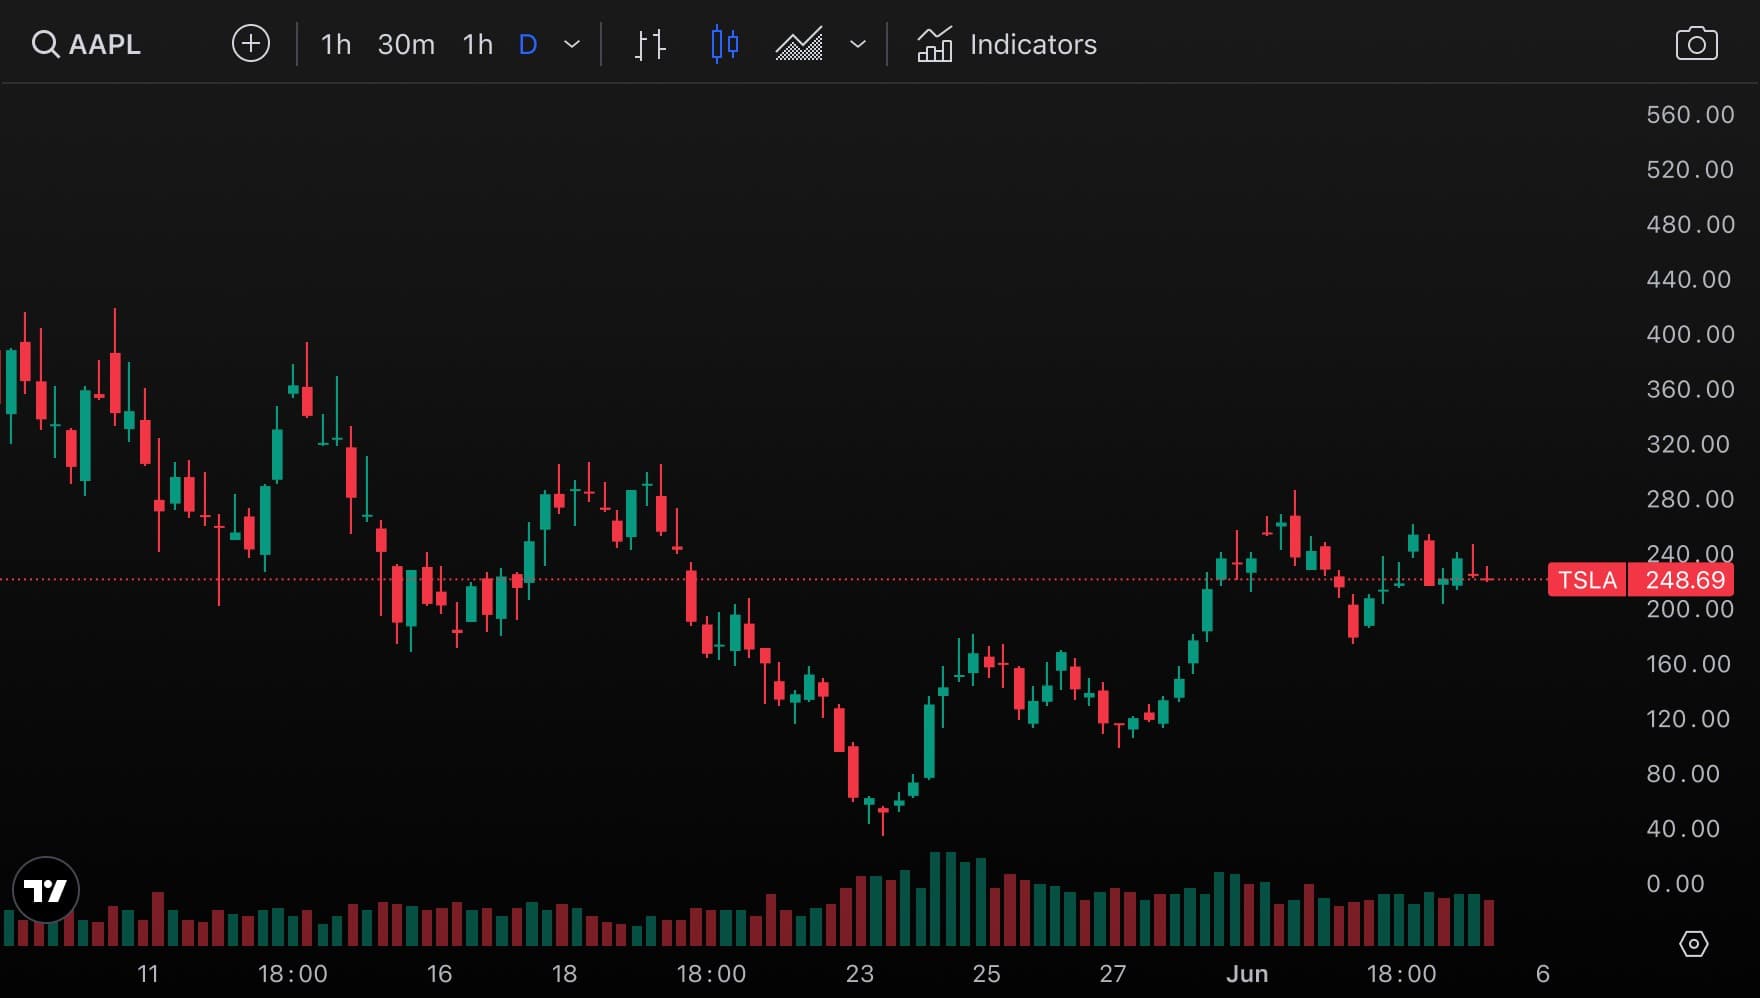Screen dimensions: 1760x998
Task: Open the D daily timeframe selector
Action: tap(527, 44)
